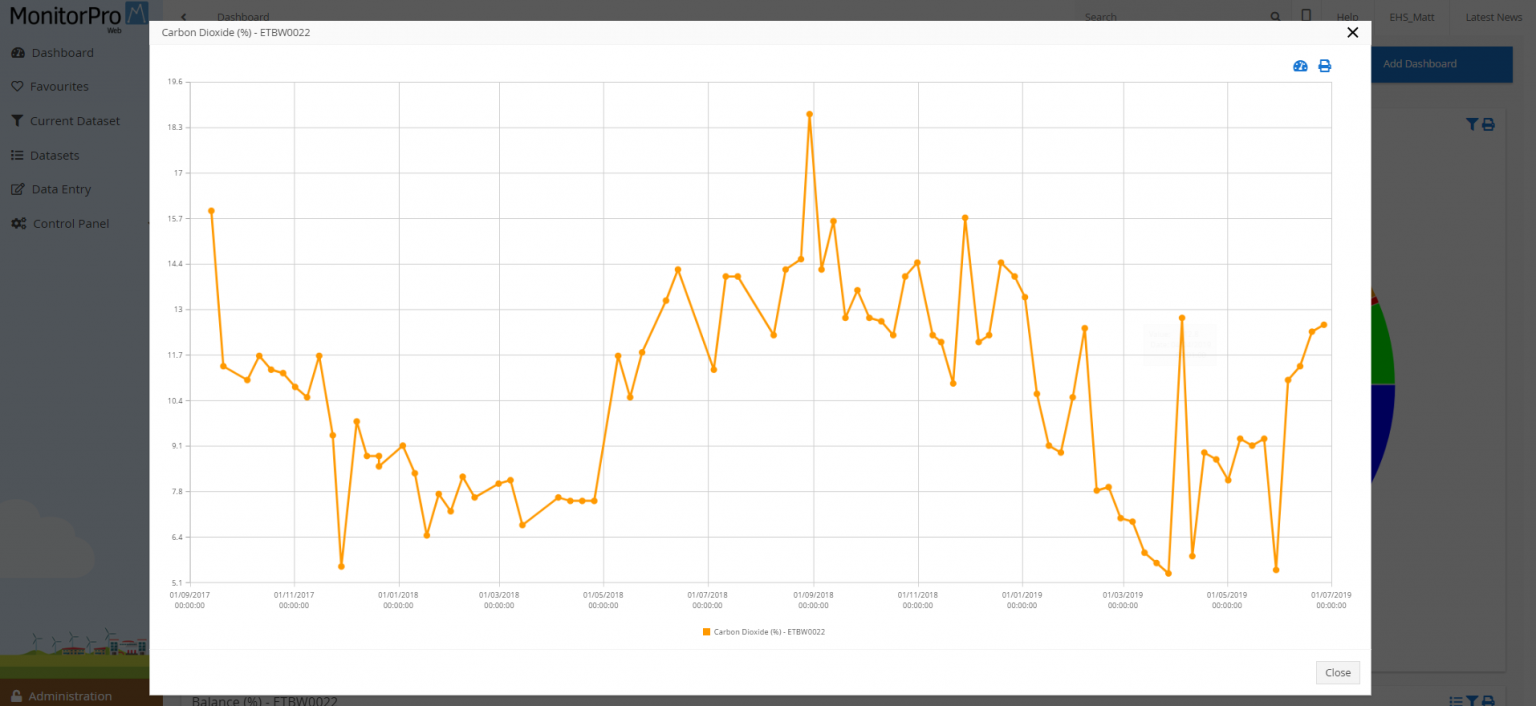This screenshot has height=706, width=1536.
Task: Click inside the Search field
Action: (x=1150, y=16)
